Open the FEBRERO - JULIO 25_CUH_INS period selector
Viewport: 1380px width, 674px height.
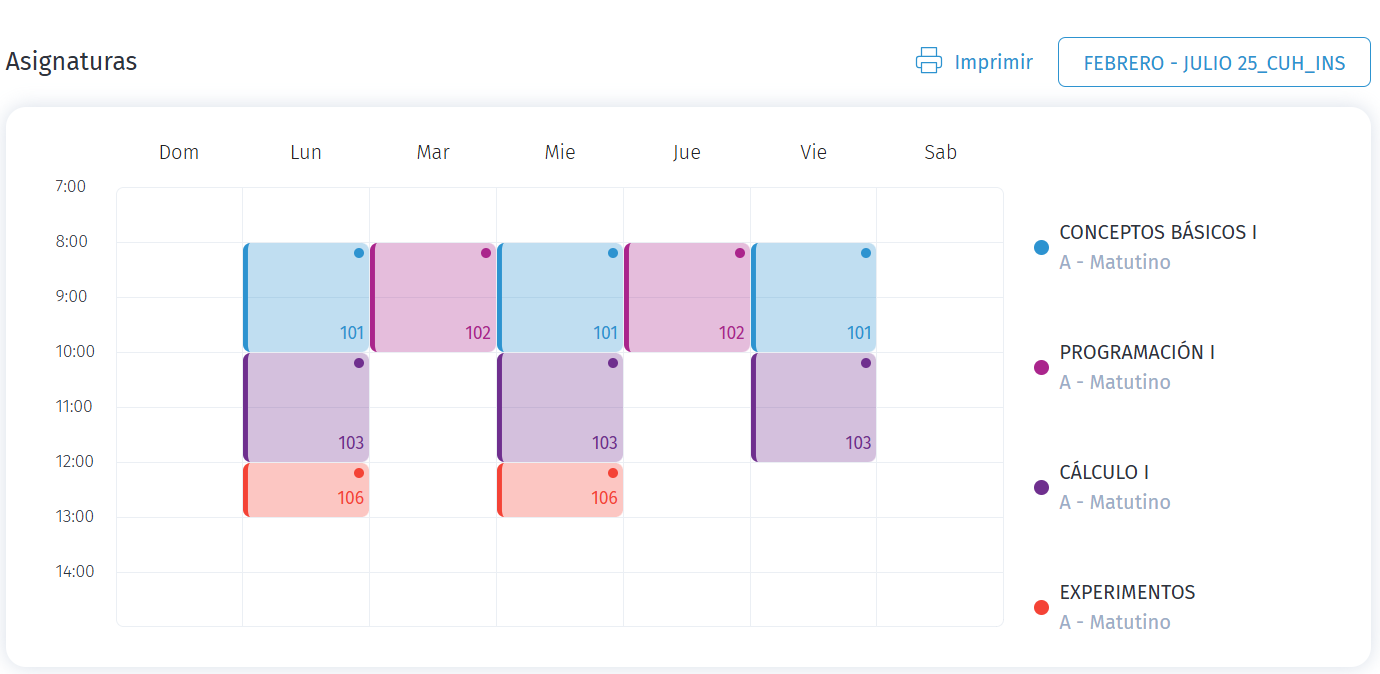1214,63
